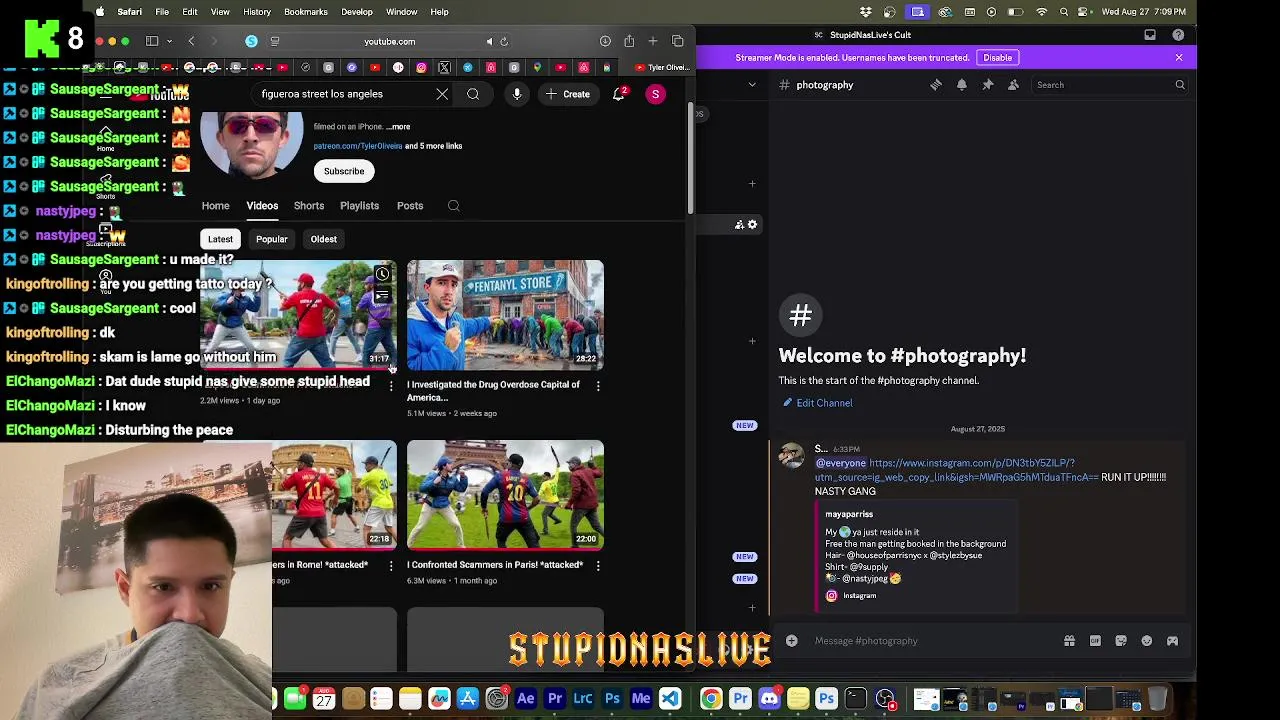1280x720 pixels.
Task: Attach a file with Discord's plus button
Action: point(792,641)
